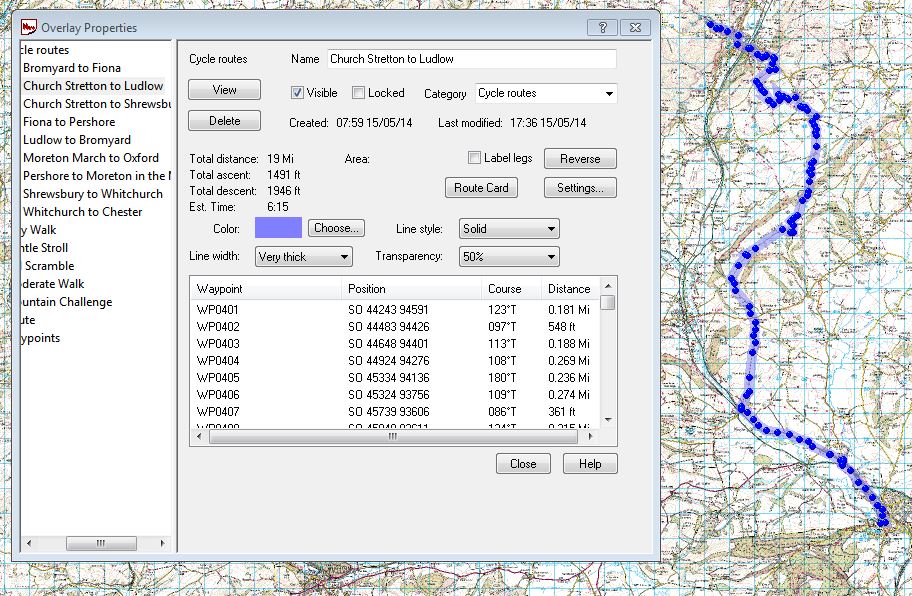Viewport: 912px width, 596px height.
Task: Click the Route Card button
Action: pyautogui.click(x=481, y=187)
